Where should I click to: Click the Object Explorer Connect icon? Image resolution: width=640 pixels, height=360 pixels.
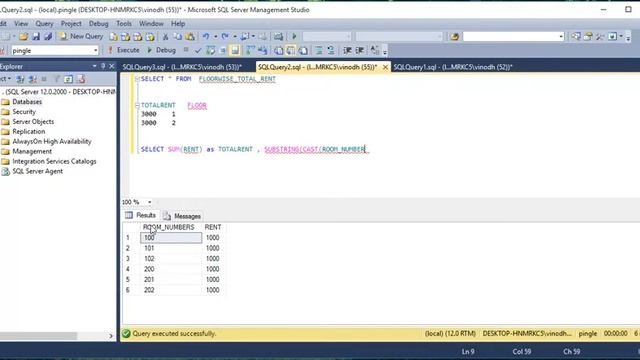point(20,79)
